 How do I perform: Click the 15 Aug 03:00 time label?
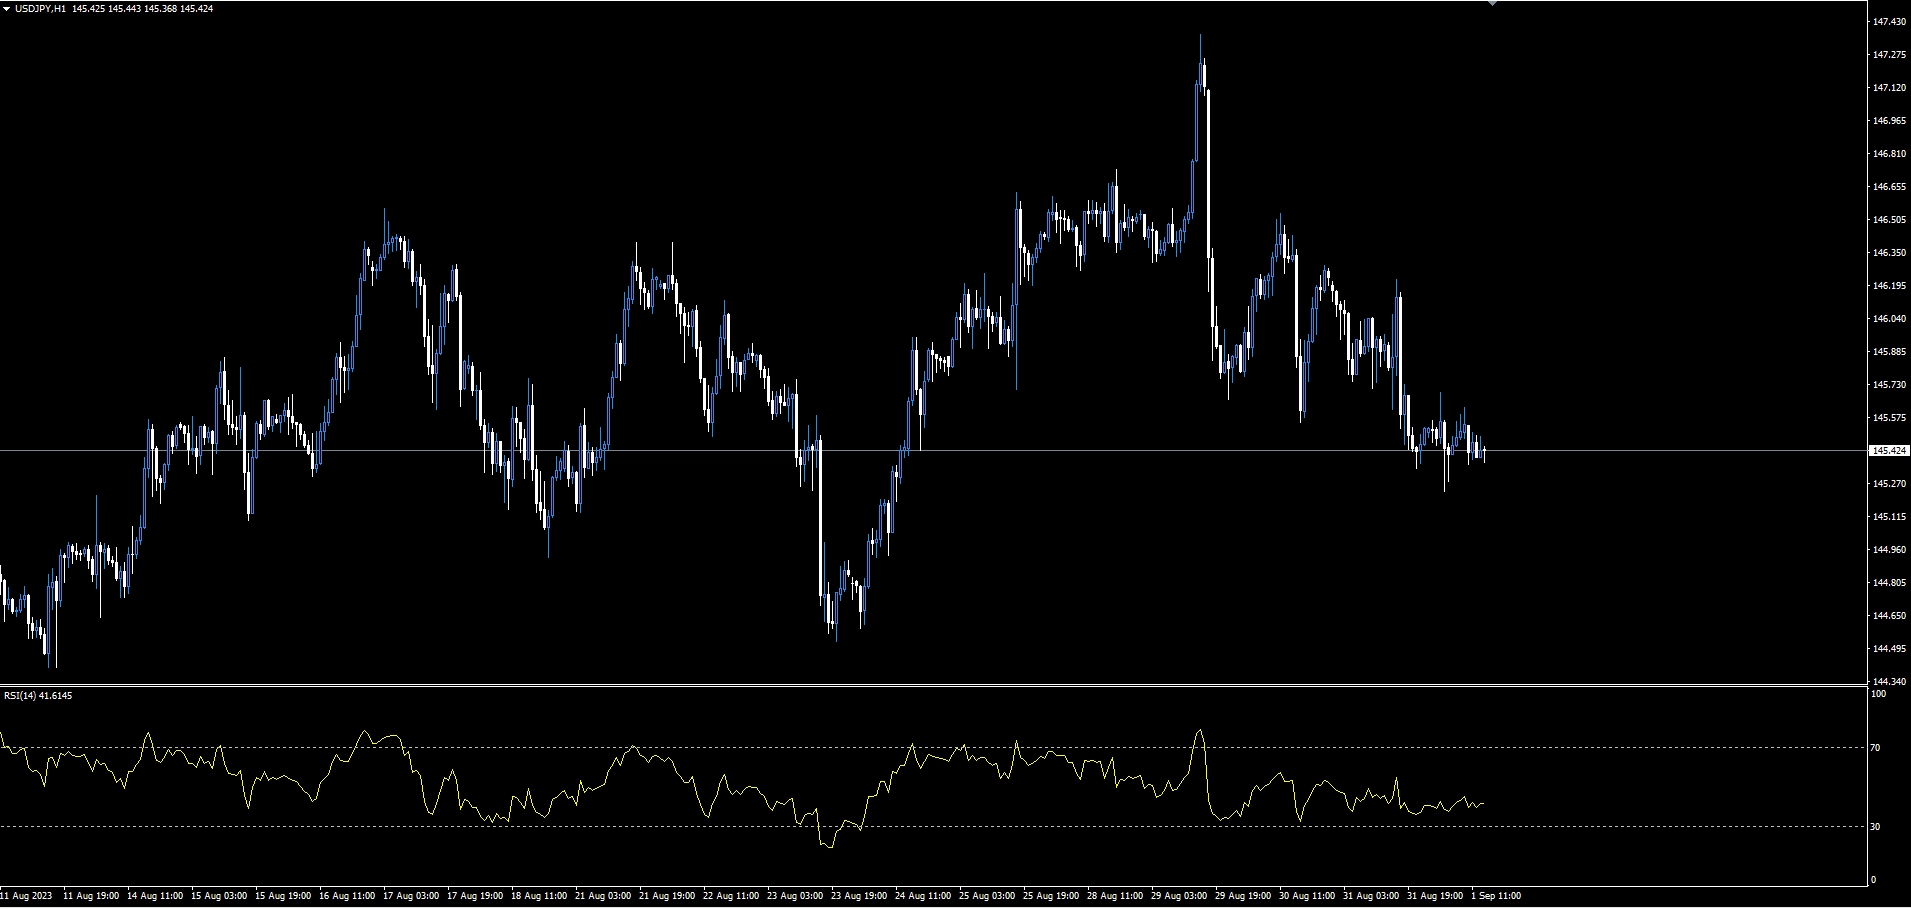[219, 896]
